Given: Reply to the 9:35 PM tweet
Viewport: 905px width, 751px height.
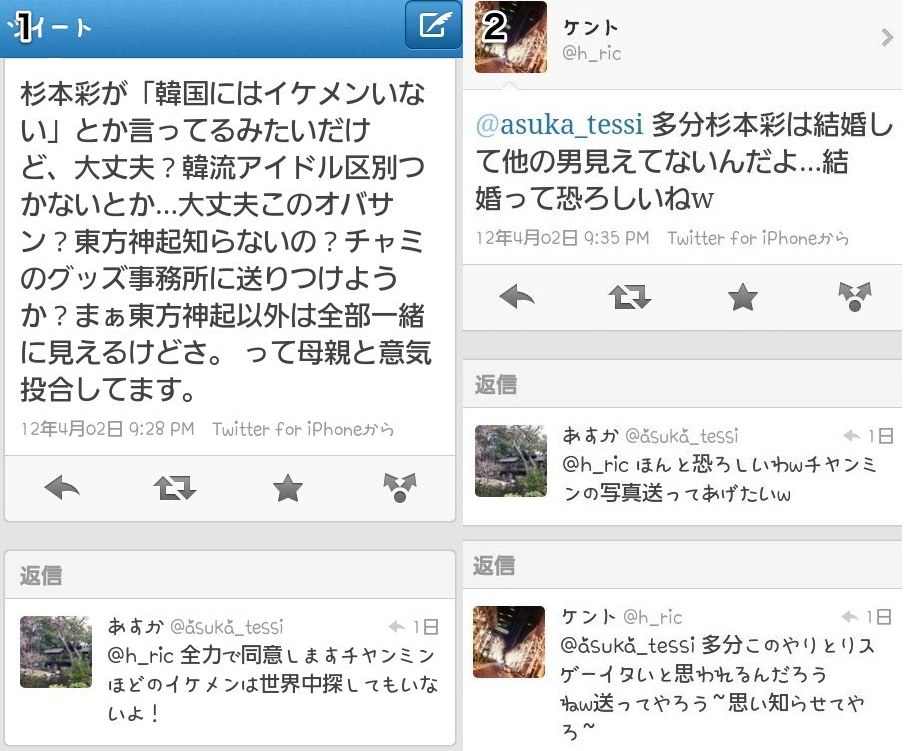Looking at the screenshot, I should click(517, 297).
